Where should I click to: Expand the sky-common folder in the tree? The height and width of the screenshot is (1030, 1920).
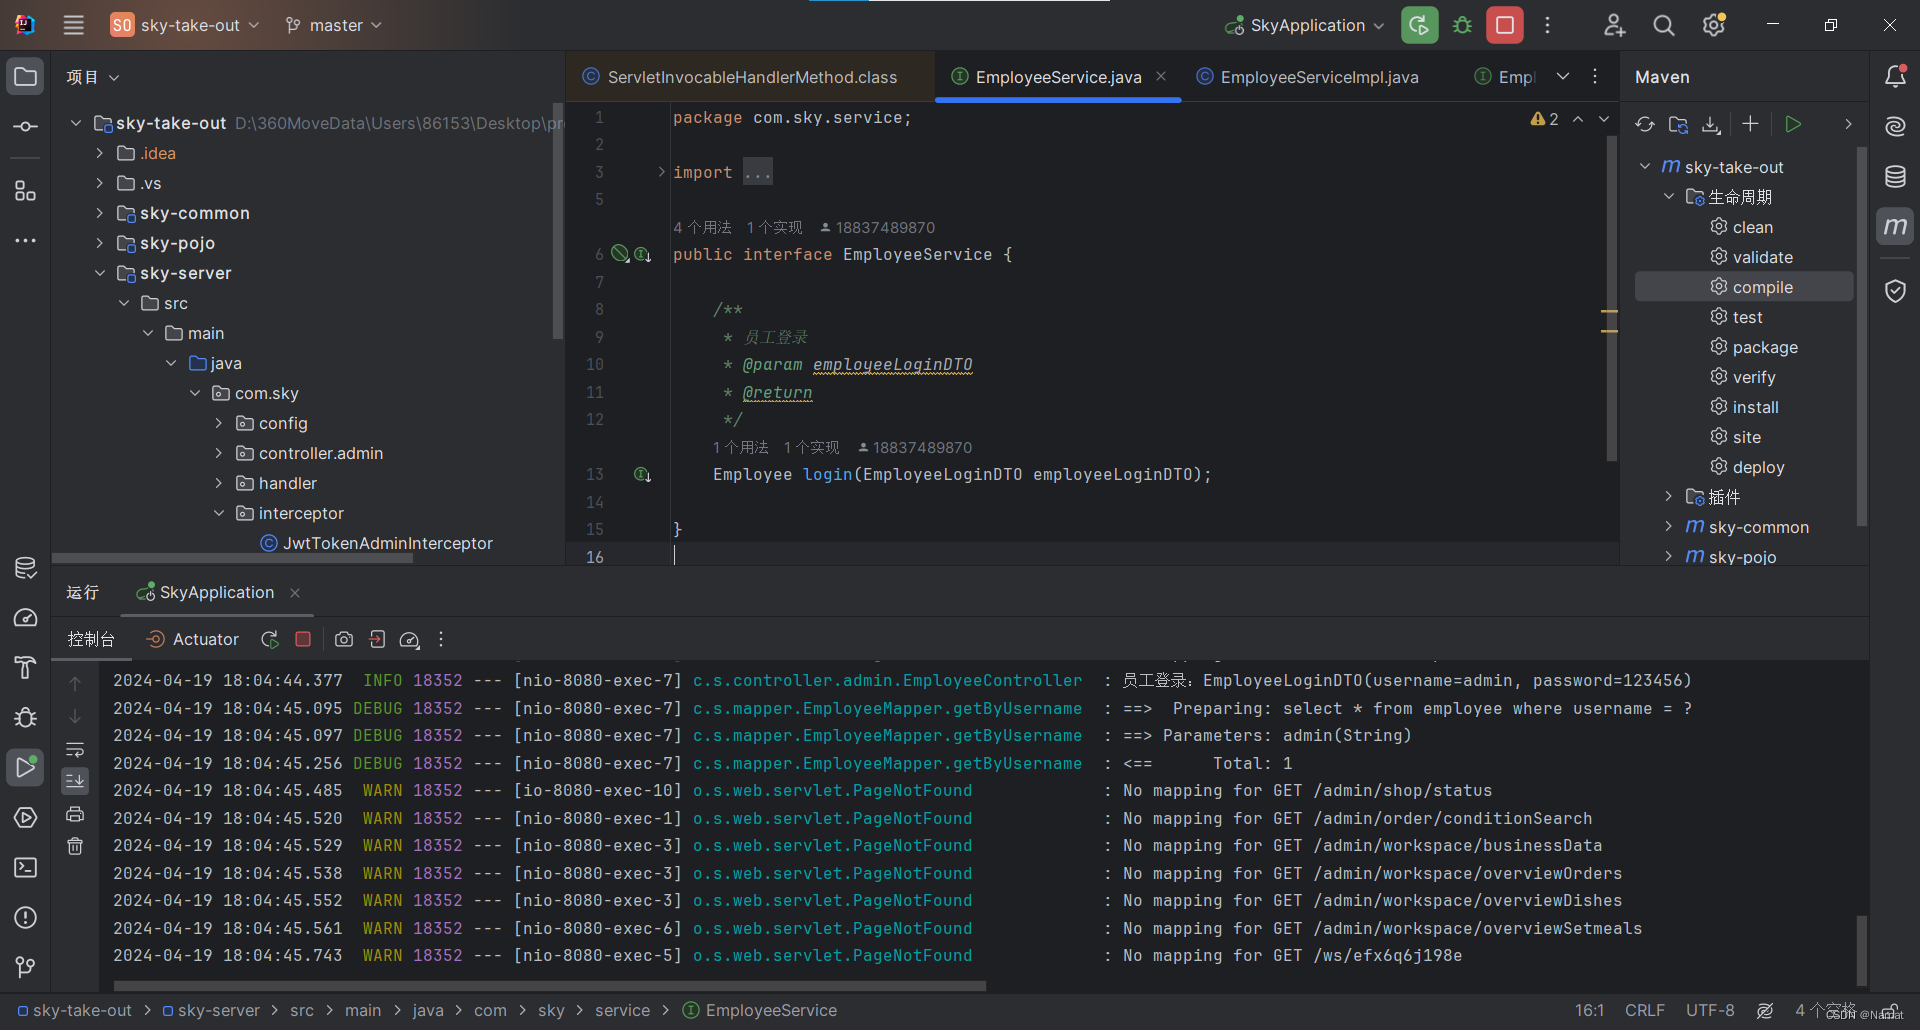pos(99,213)
